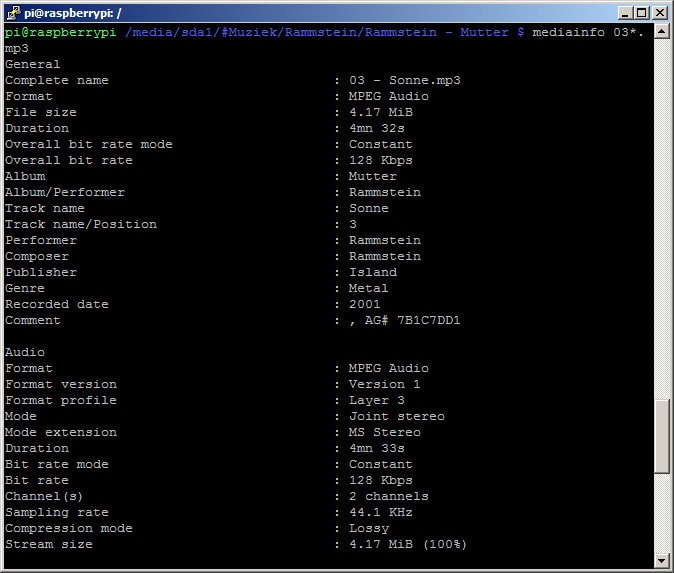Close the pi@raspberrypi terminal window

pyautogui.click(x=659, y=13)
